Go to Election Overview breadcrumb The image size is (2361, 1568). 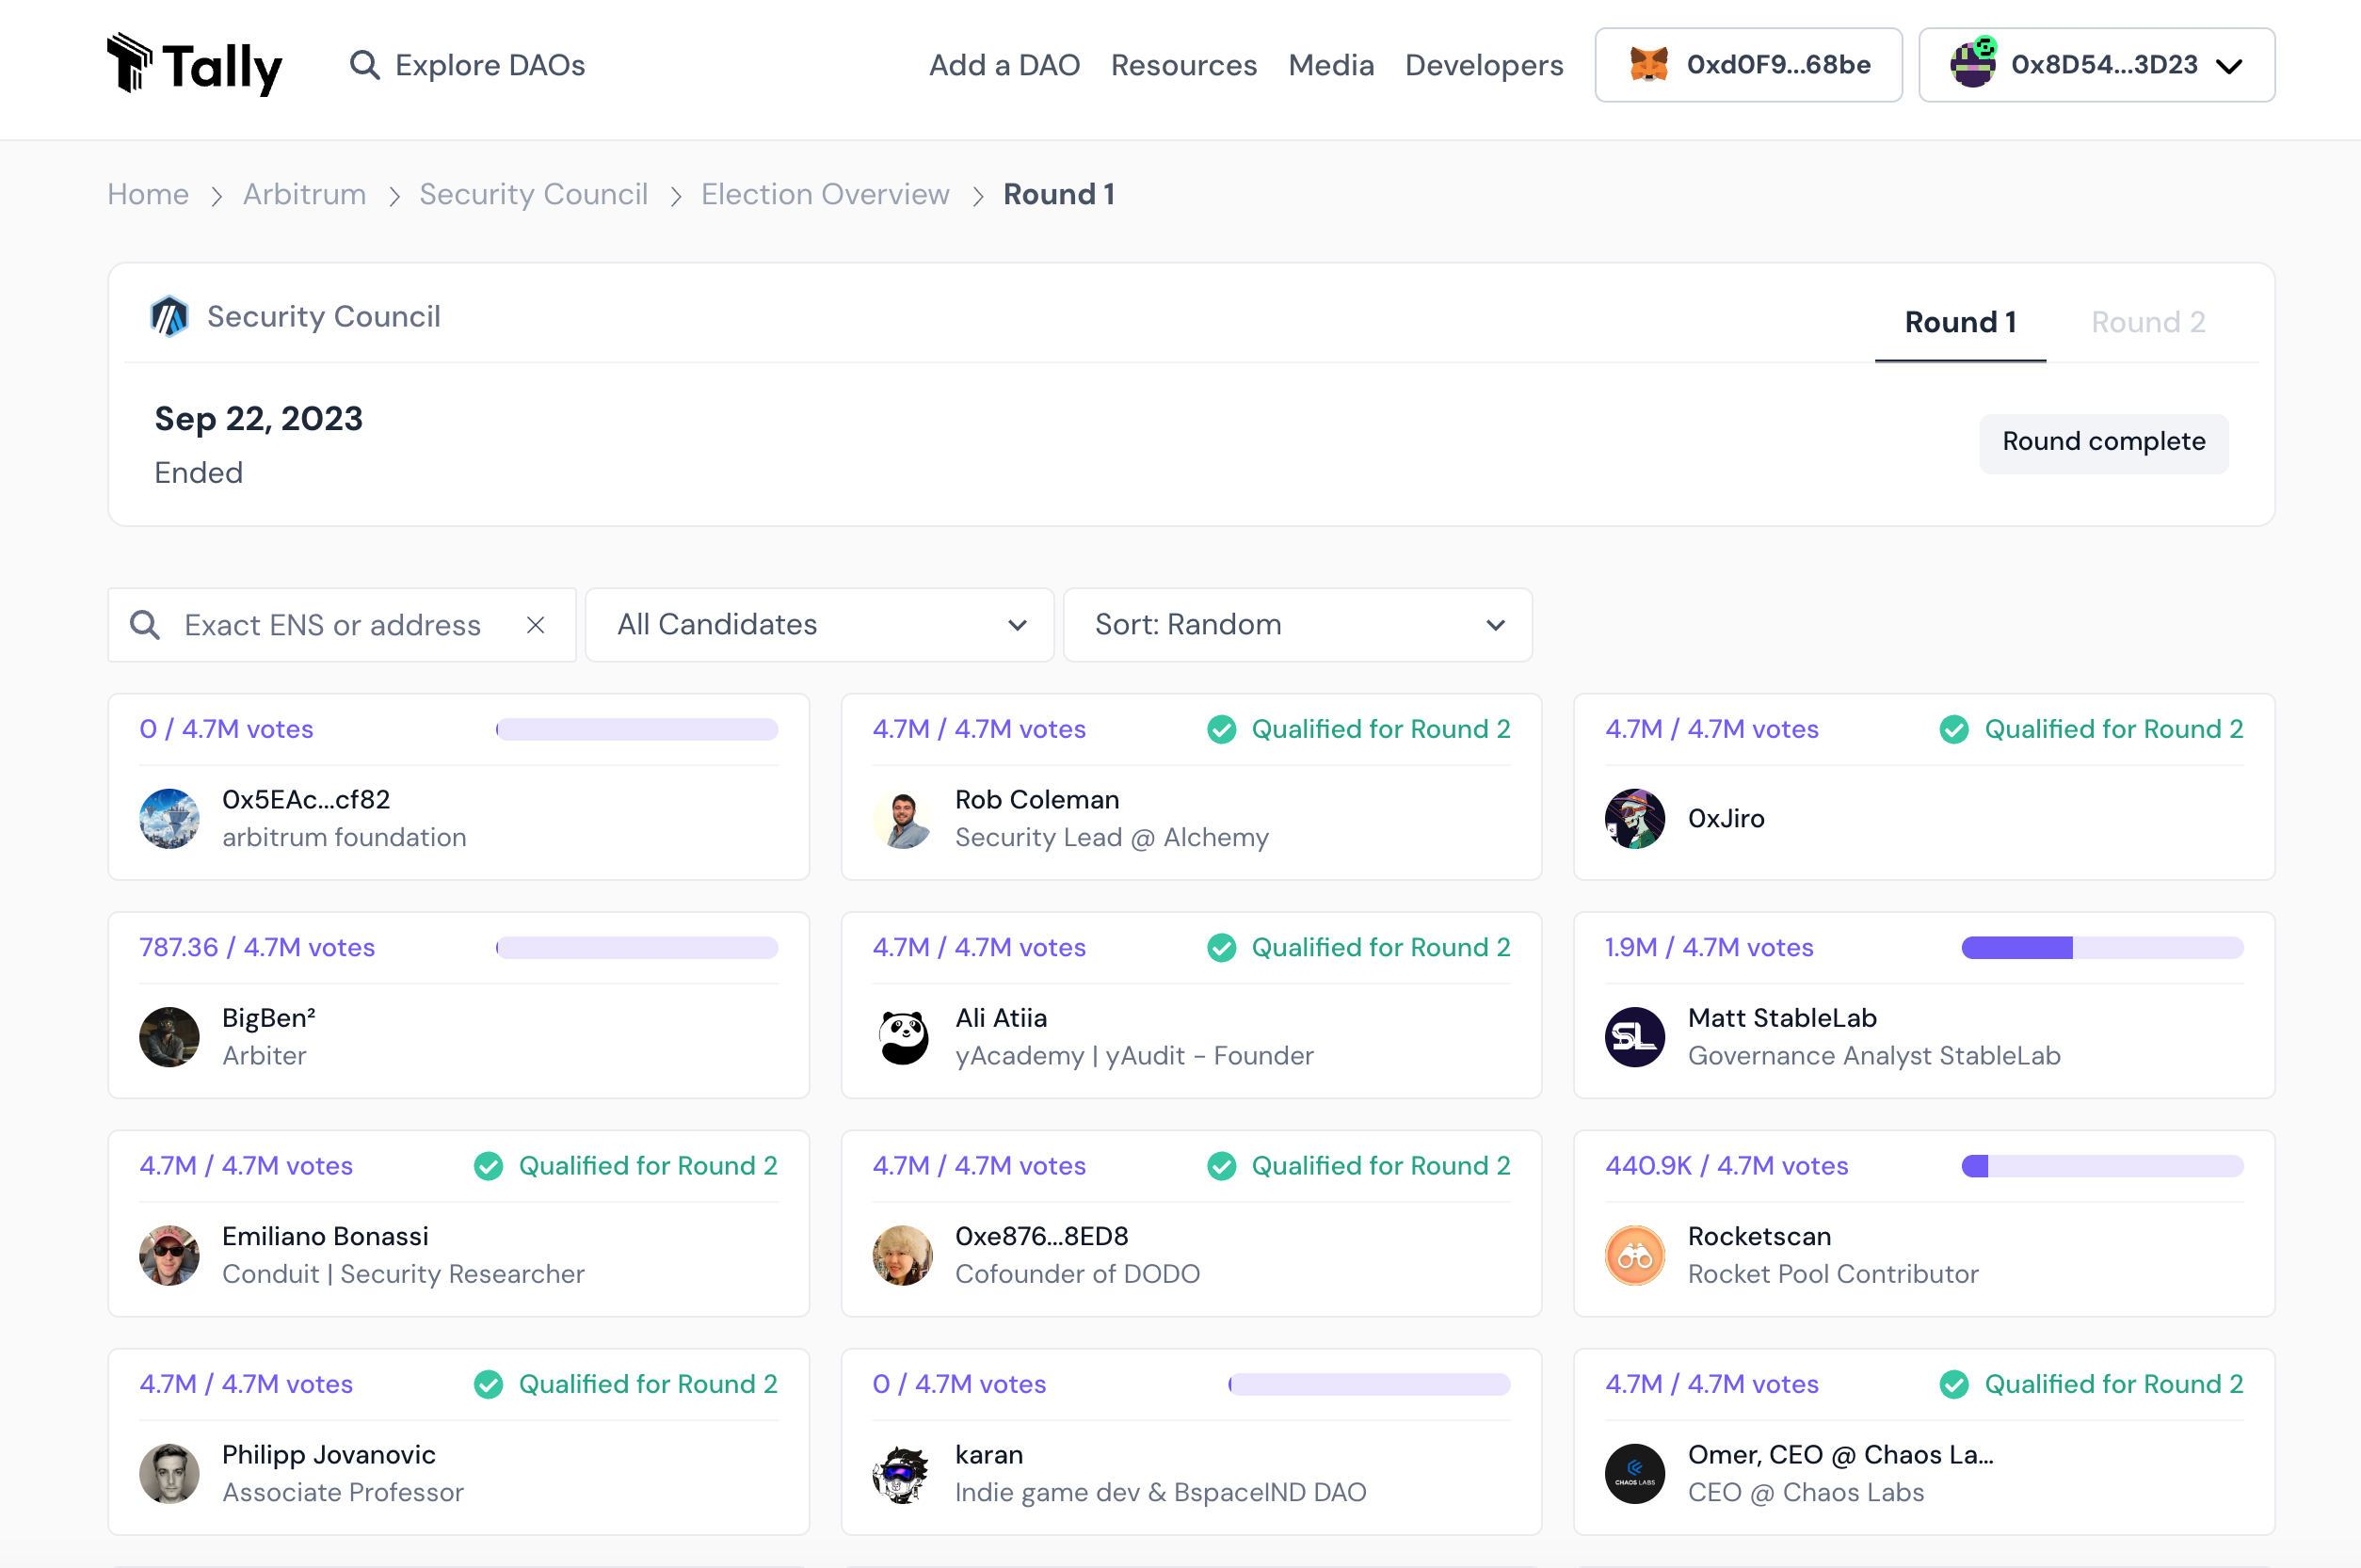point(825,194)
